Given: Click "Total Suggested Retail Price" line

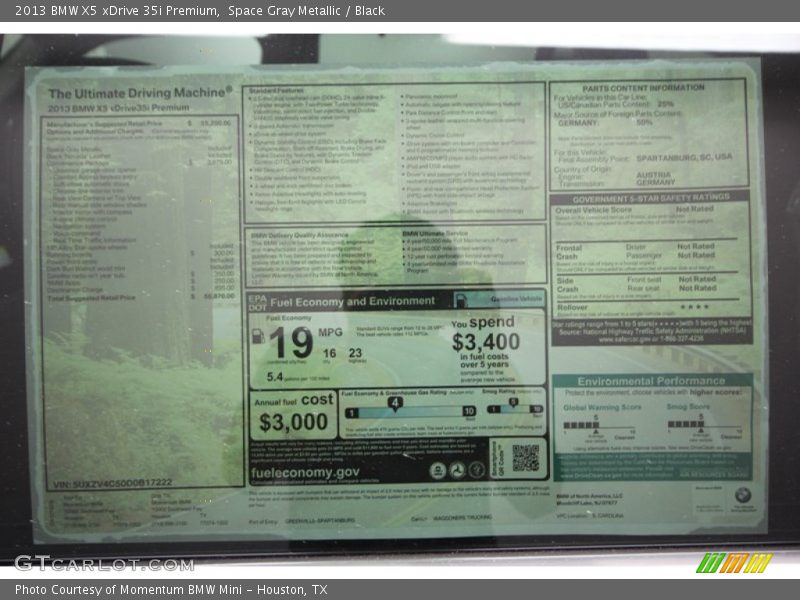Looking at the screenshot, I should (x=141, y=297).
